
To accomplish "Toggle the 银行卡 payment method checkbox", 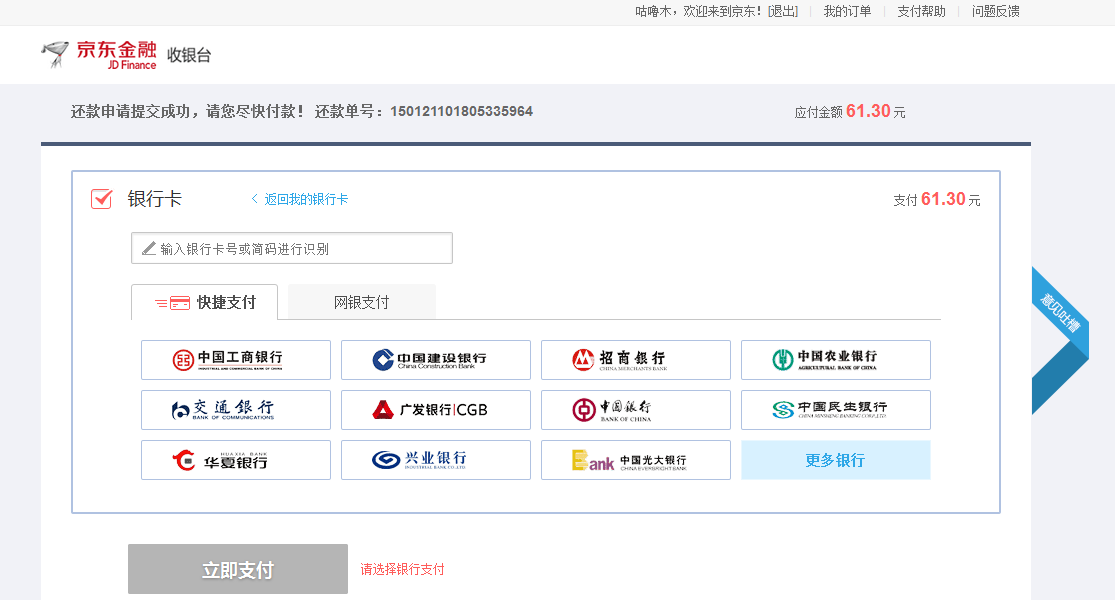I will (102, 199).
